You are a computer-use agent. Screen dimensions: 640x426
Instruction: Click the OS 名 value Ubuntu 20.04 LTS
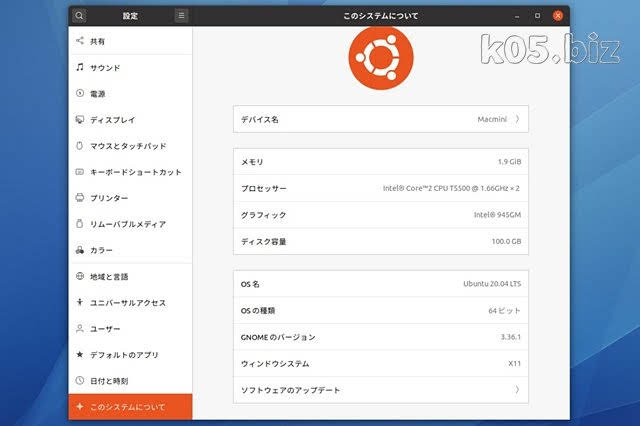(x=492, y=284)
